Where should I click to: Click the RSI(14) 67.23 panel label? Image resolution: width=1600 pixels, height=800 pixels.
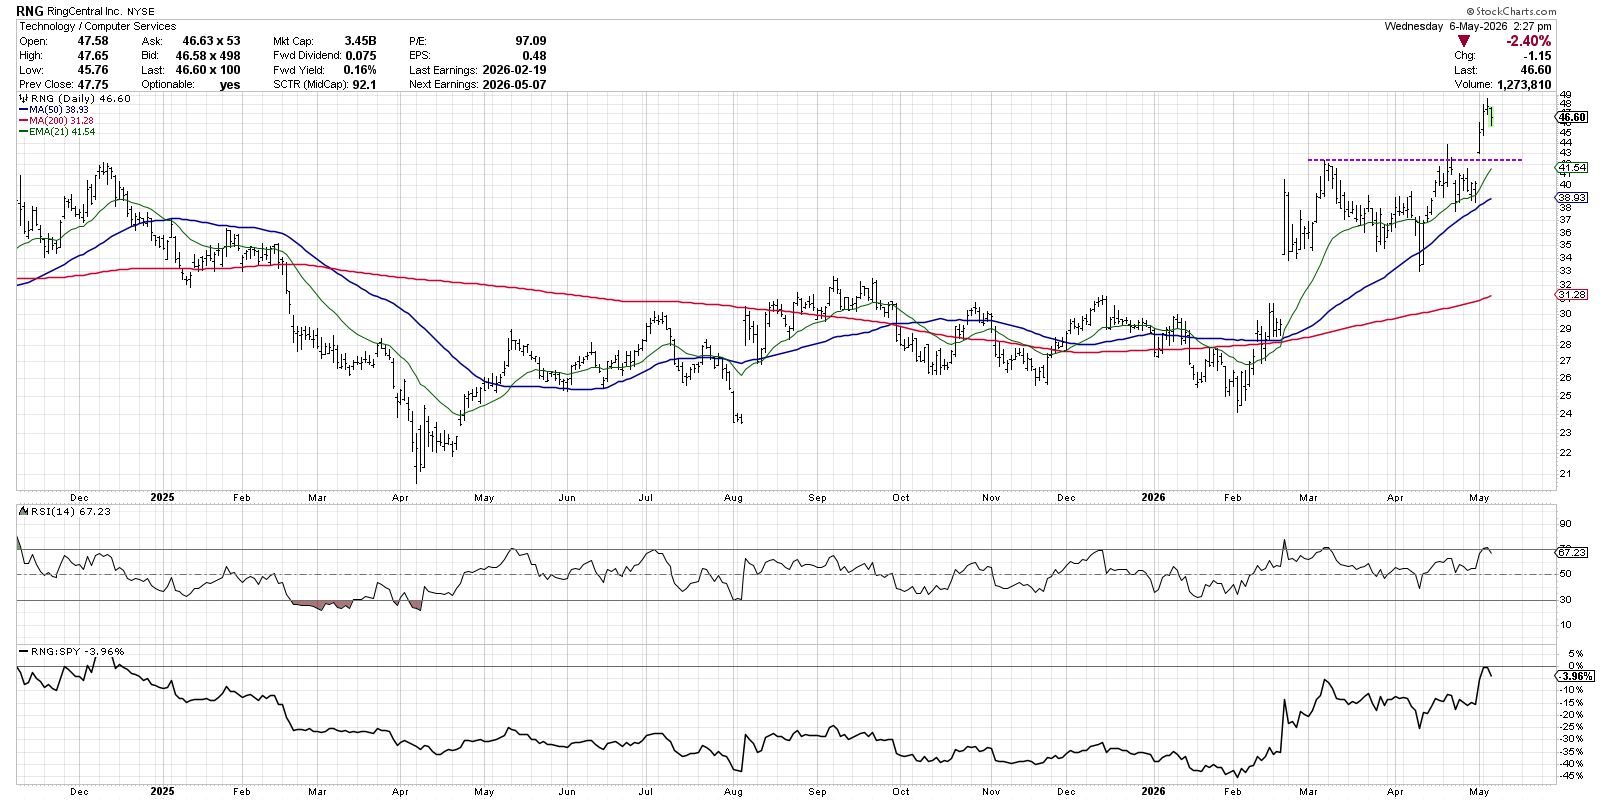coord(70,511)
